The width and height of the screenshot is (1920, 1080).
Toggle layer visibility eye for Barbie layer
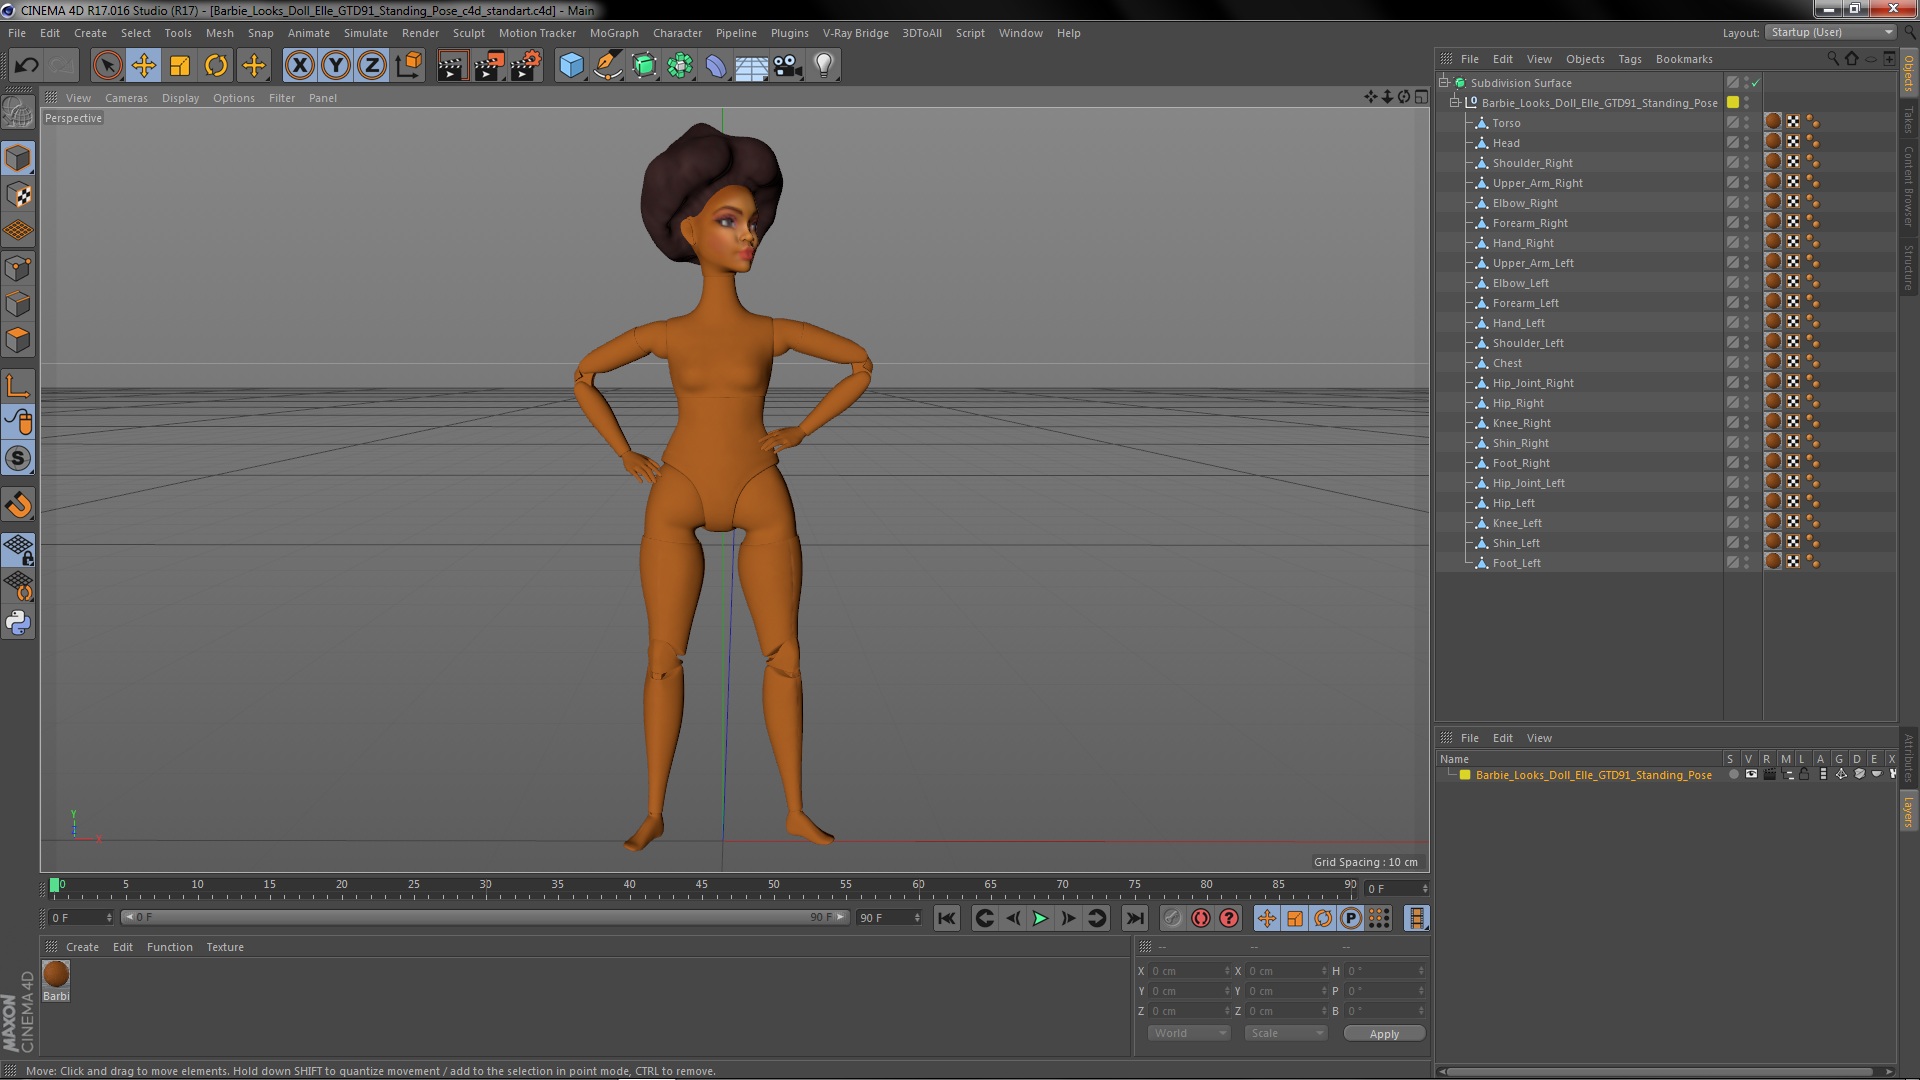coord(1750,775)
